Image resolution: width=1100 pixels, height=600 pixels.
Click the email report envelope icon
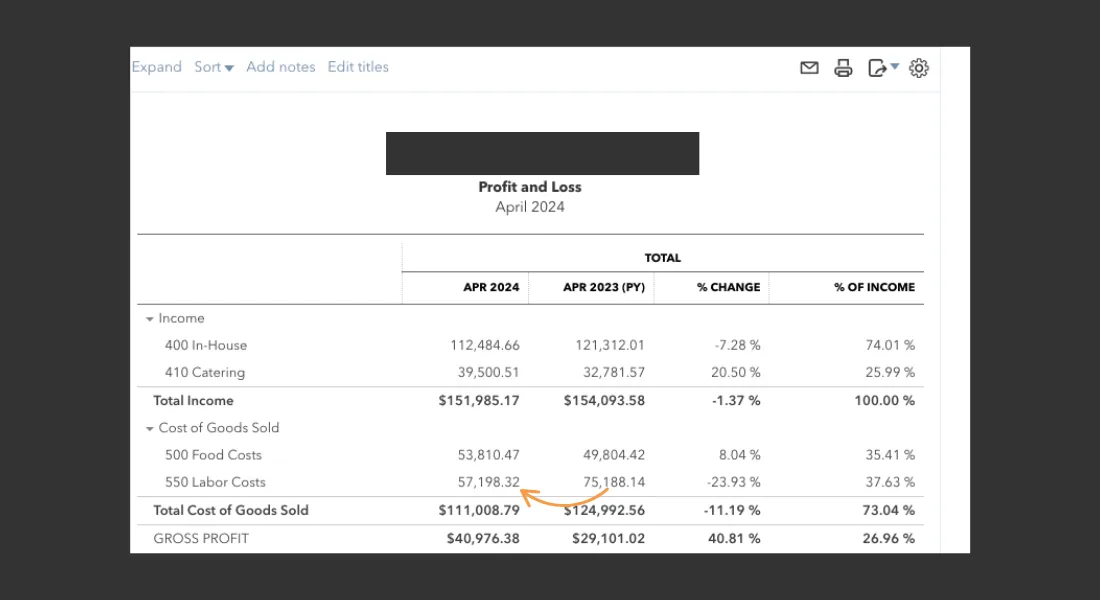(809, 67)
